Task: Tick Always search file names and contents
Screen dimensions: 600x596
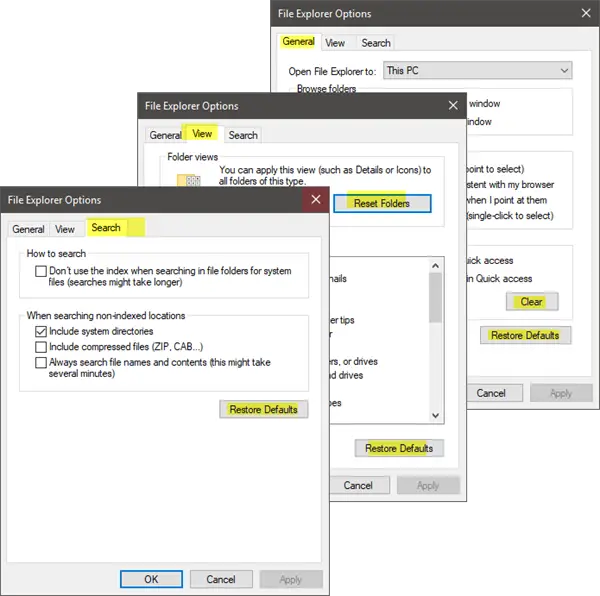Action: click(x=41, y=363)
